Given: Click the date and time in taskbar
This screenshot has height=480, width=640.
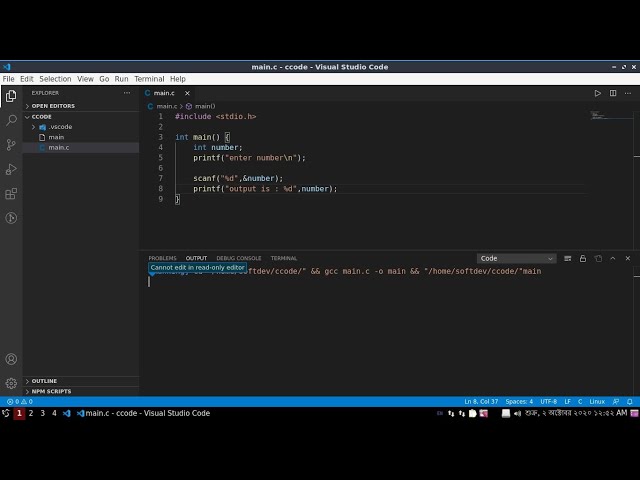Looking at the screenshot, I should [x=576, y=413].
